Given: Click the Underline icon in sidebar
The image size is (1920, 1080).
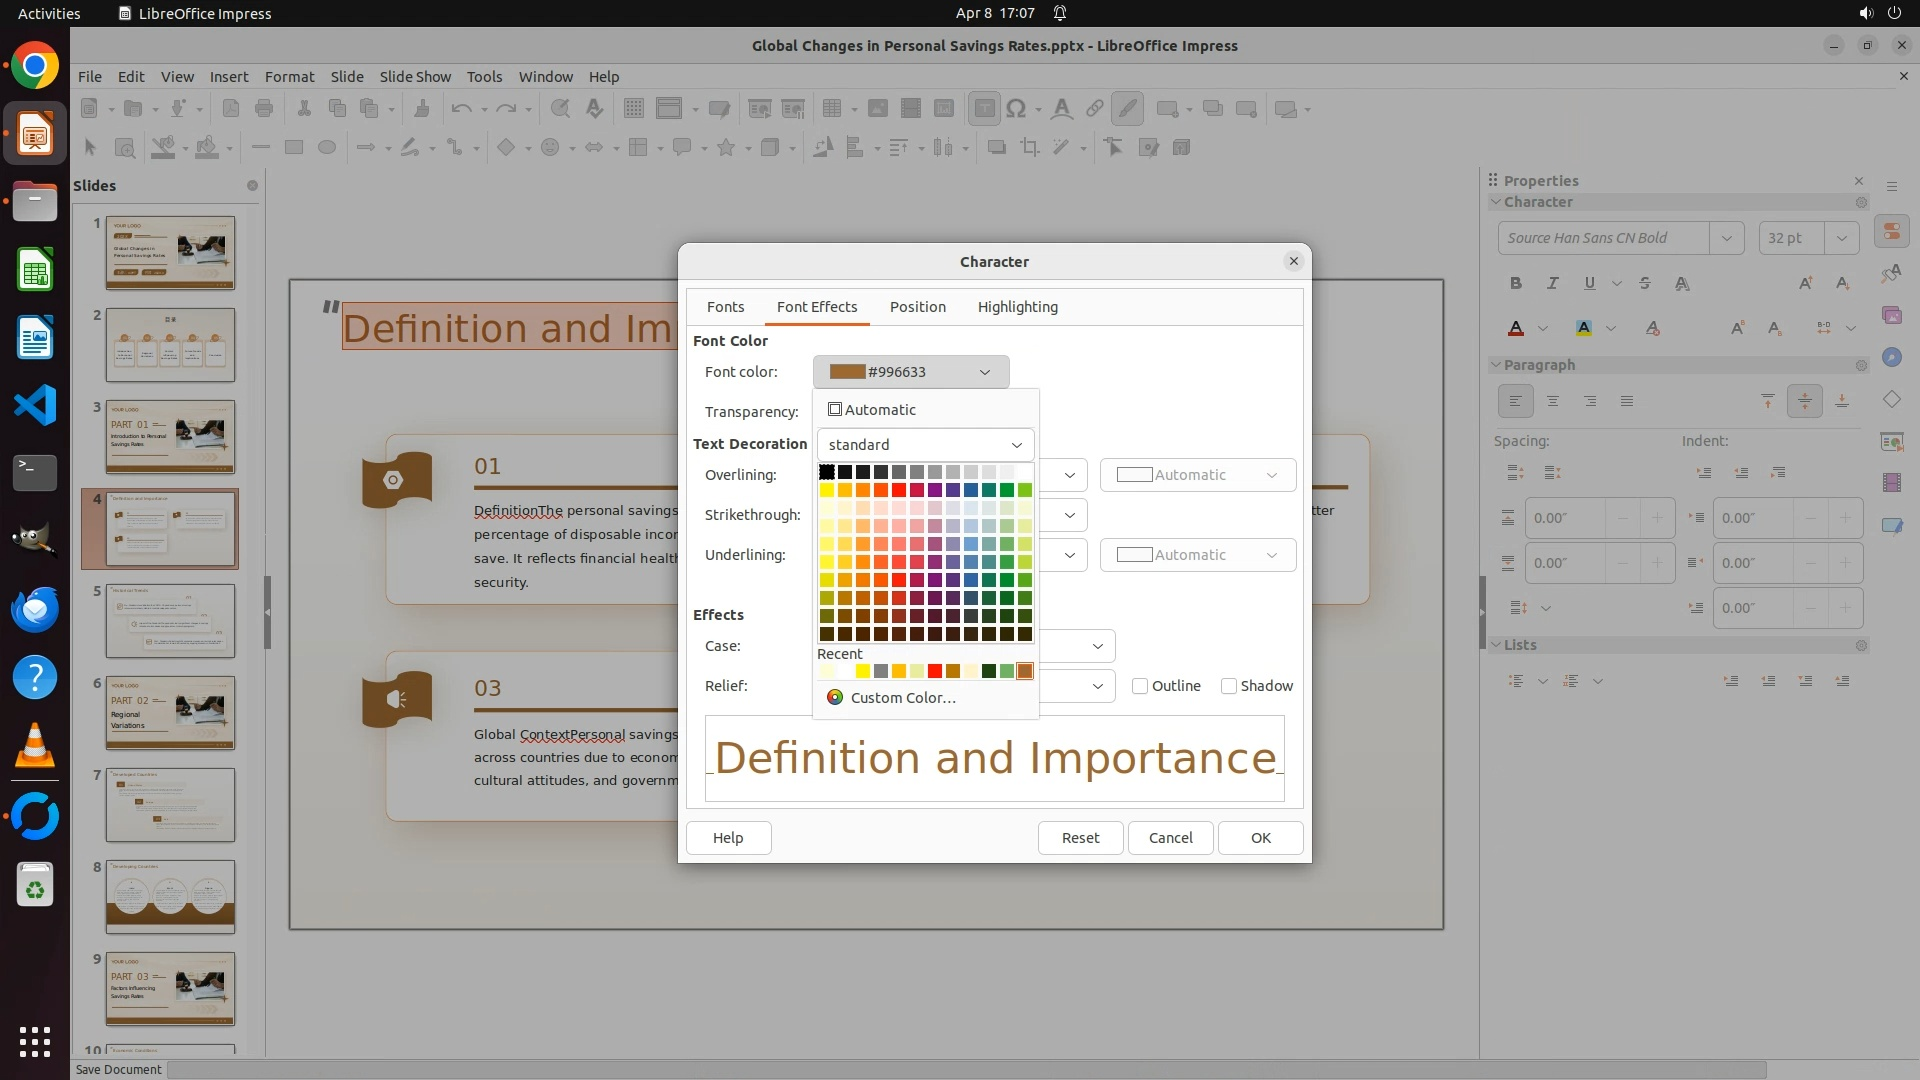Looking at the screenshot, I should pos(1589,284).
